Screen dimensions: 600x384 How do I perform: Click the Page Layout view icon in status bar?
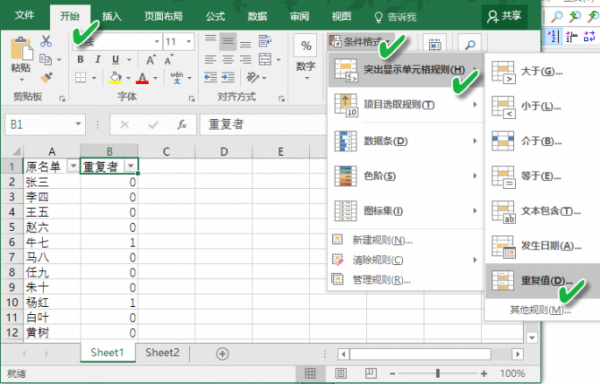[341, 373]
